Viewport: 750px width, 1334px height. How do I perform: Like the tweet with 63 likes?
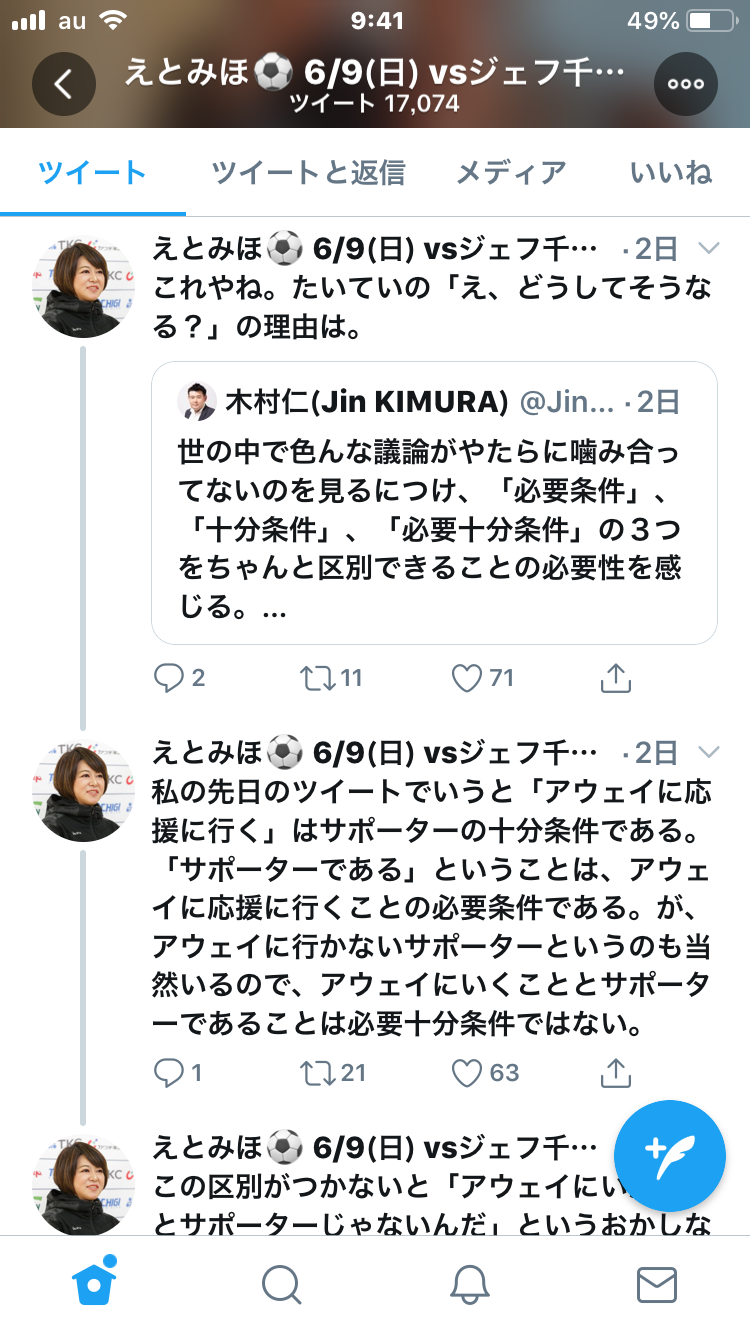coord(467,1073)
